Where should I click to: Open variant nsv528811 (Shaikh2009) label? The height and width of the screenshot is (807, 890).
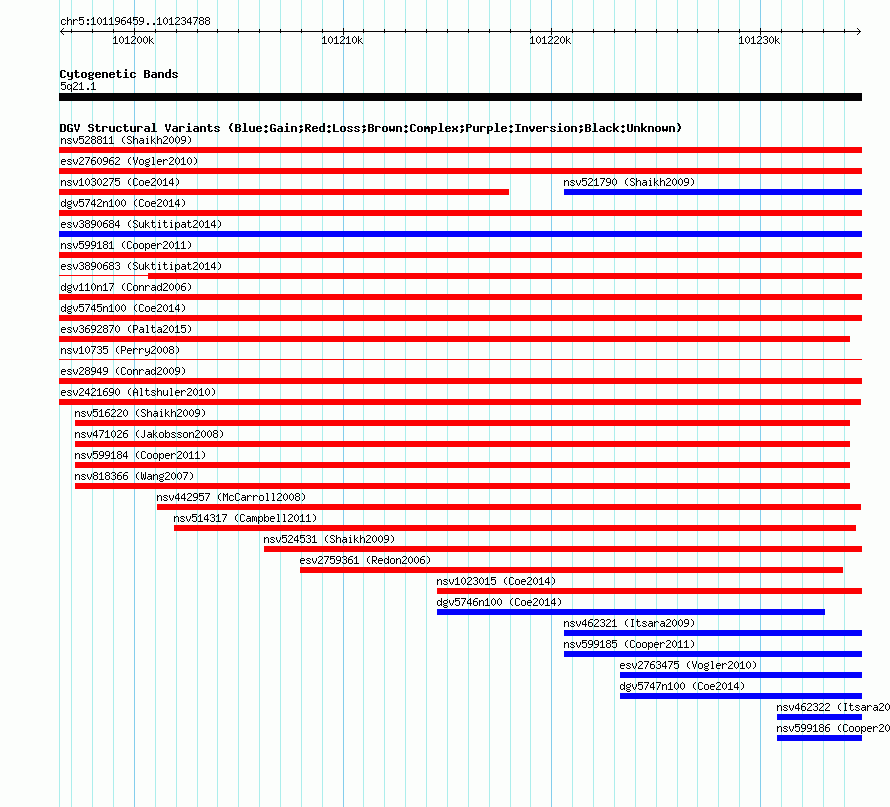click(126, 140)
